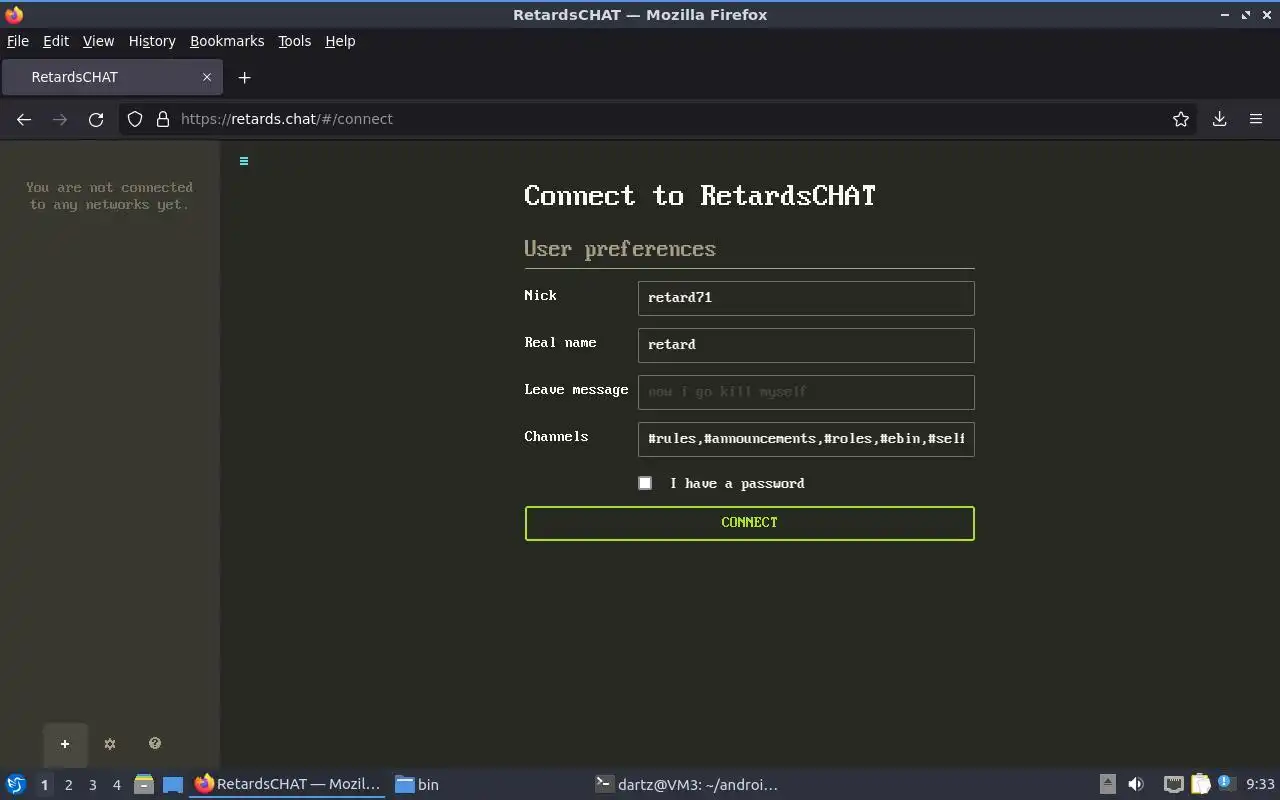Image resolution: width=1280 pixels, height=800 pixels.
Task: Switch to the bin taskbar window
Action: (417, 785)
